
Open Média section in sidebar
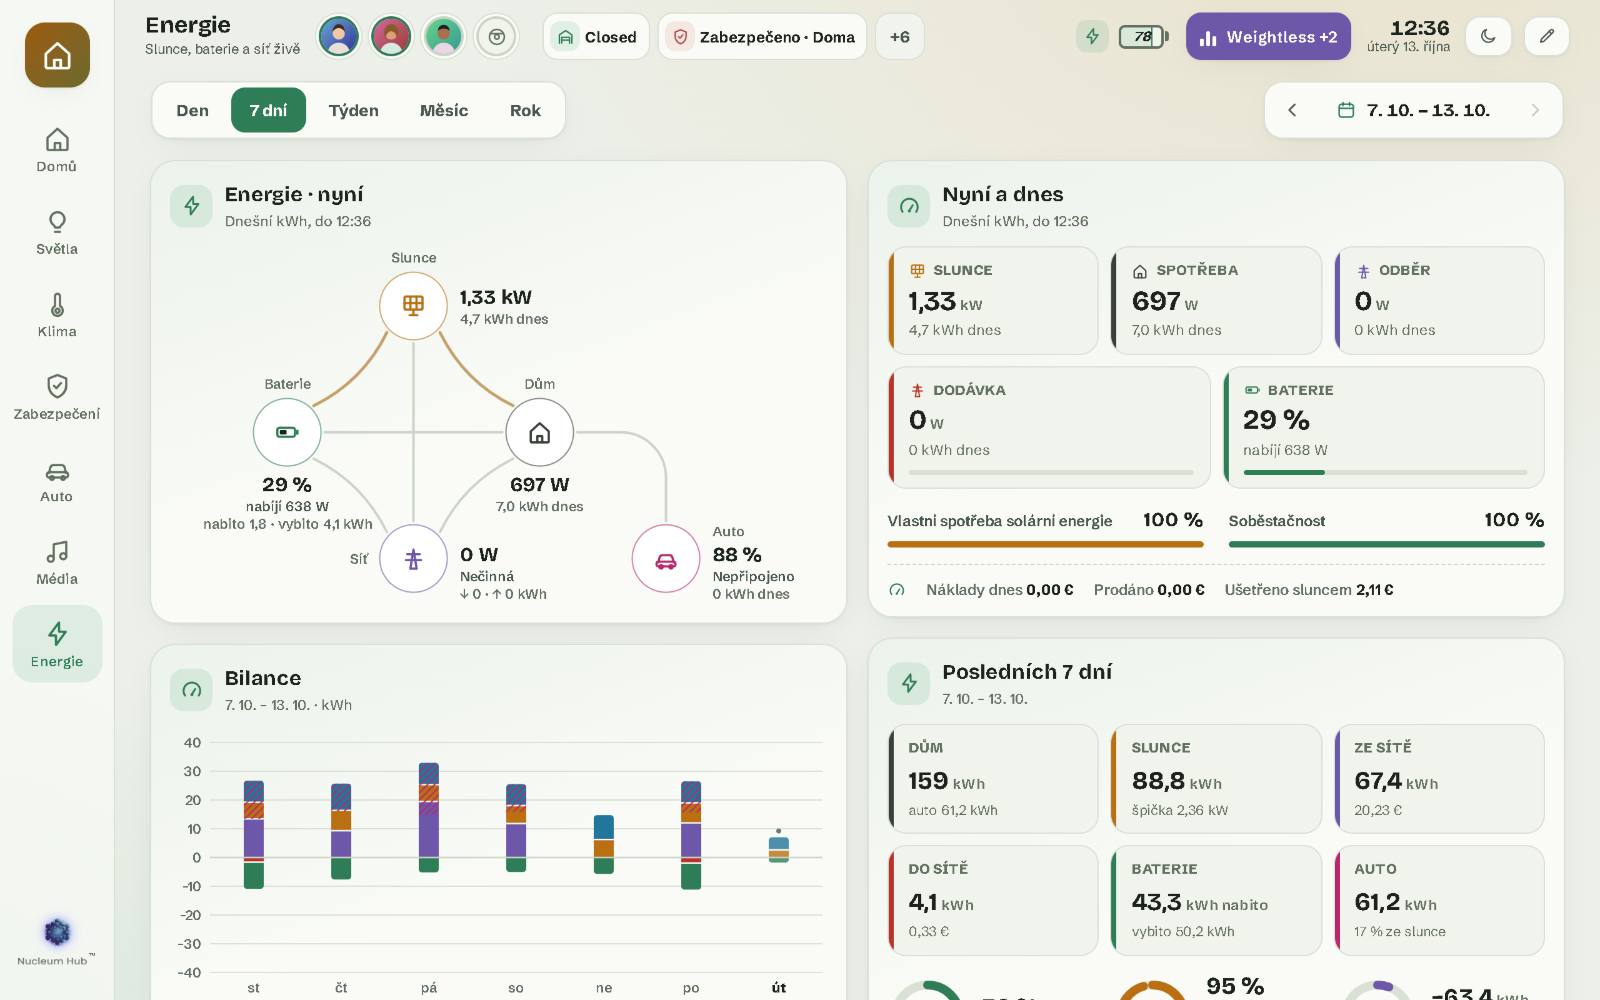(x=57, y=563)
